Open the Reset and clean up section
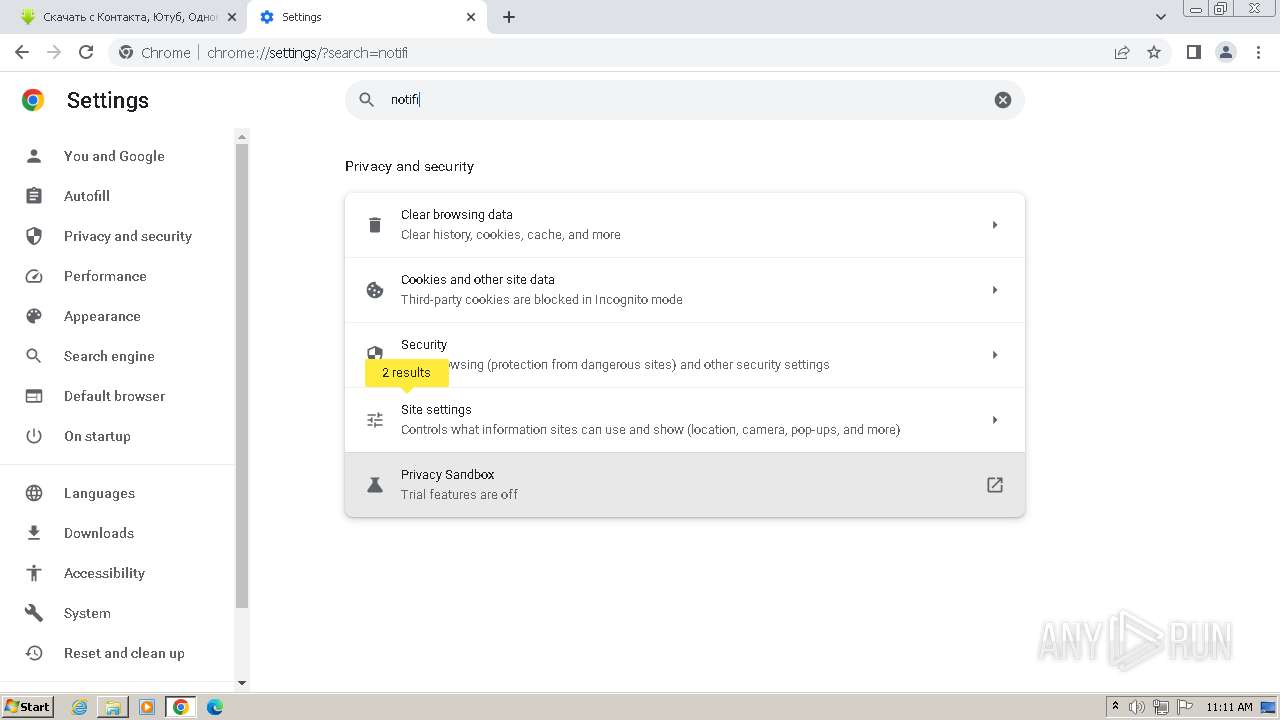 pyautogui.click(x=124, y=653)
